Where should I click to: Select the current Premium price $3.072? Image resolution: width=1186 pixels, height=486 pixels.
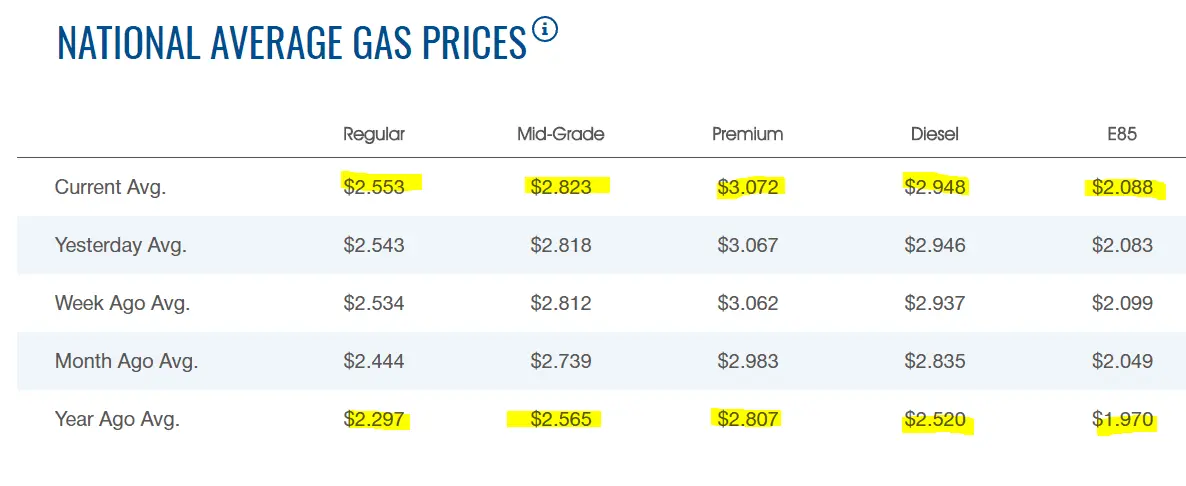click(748, 187)
